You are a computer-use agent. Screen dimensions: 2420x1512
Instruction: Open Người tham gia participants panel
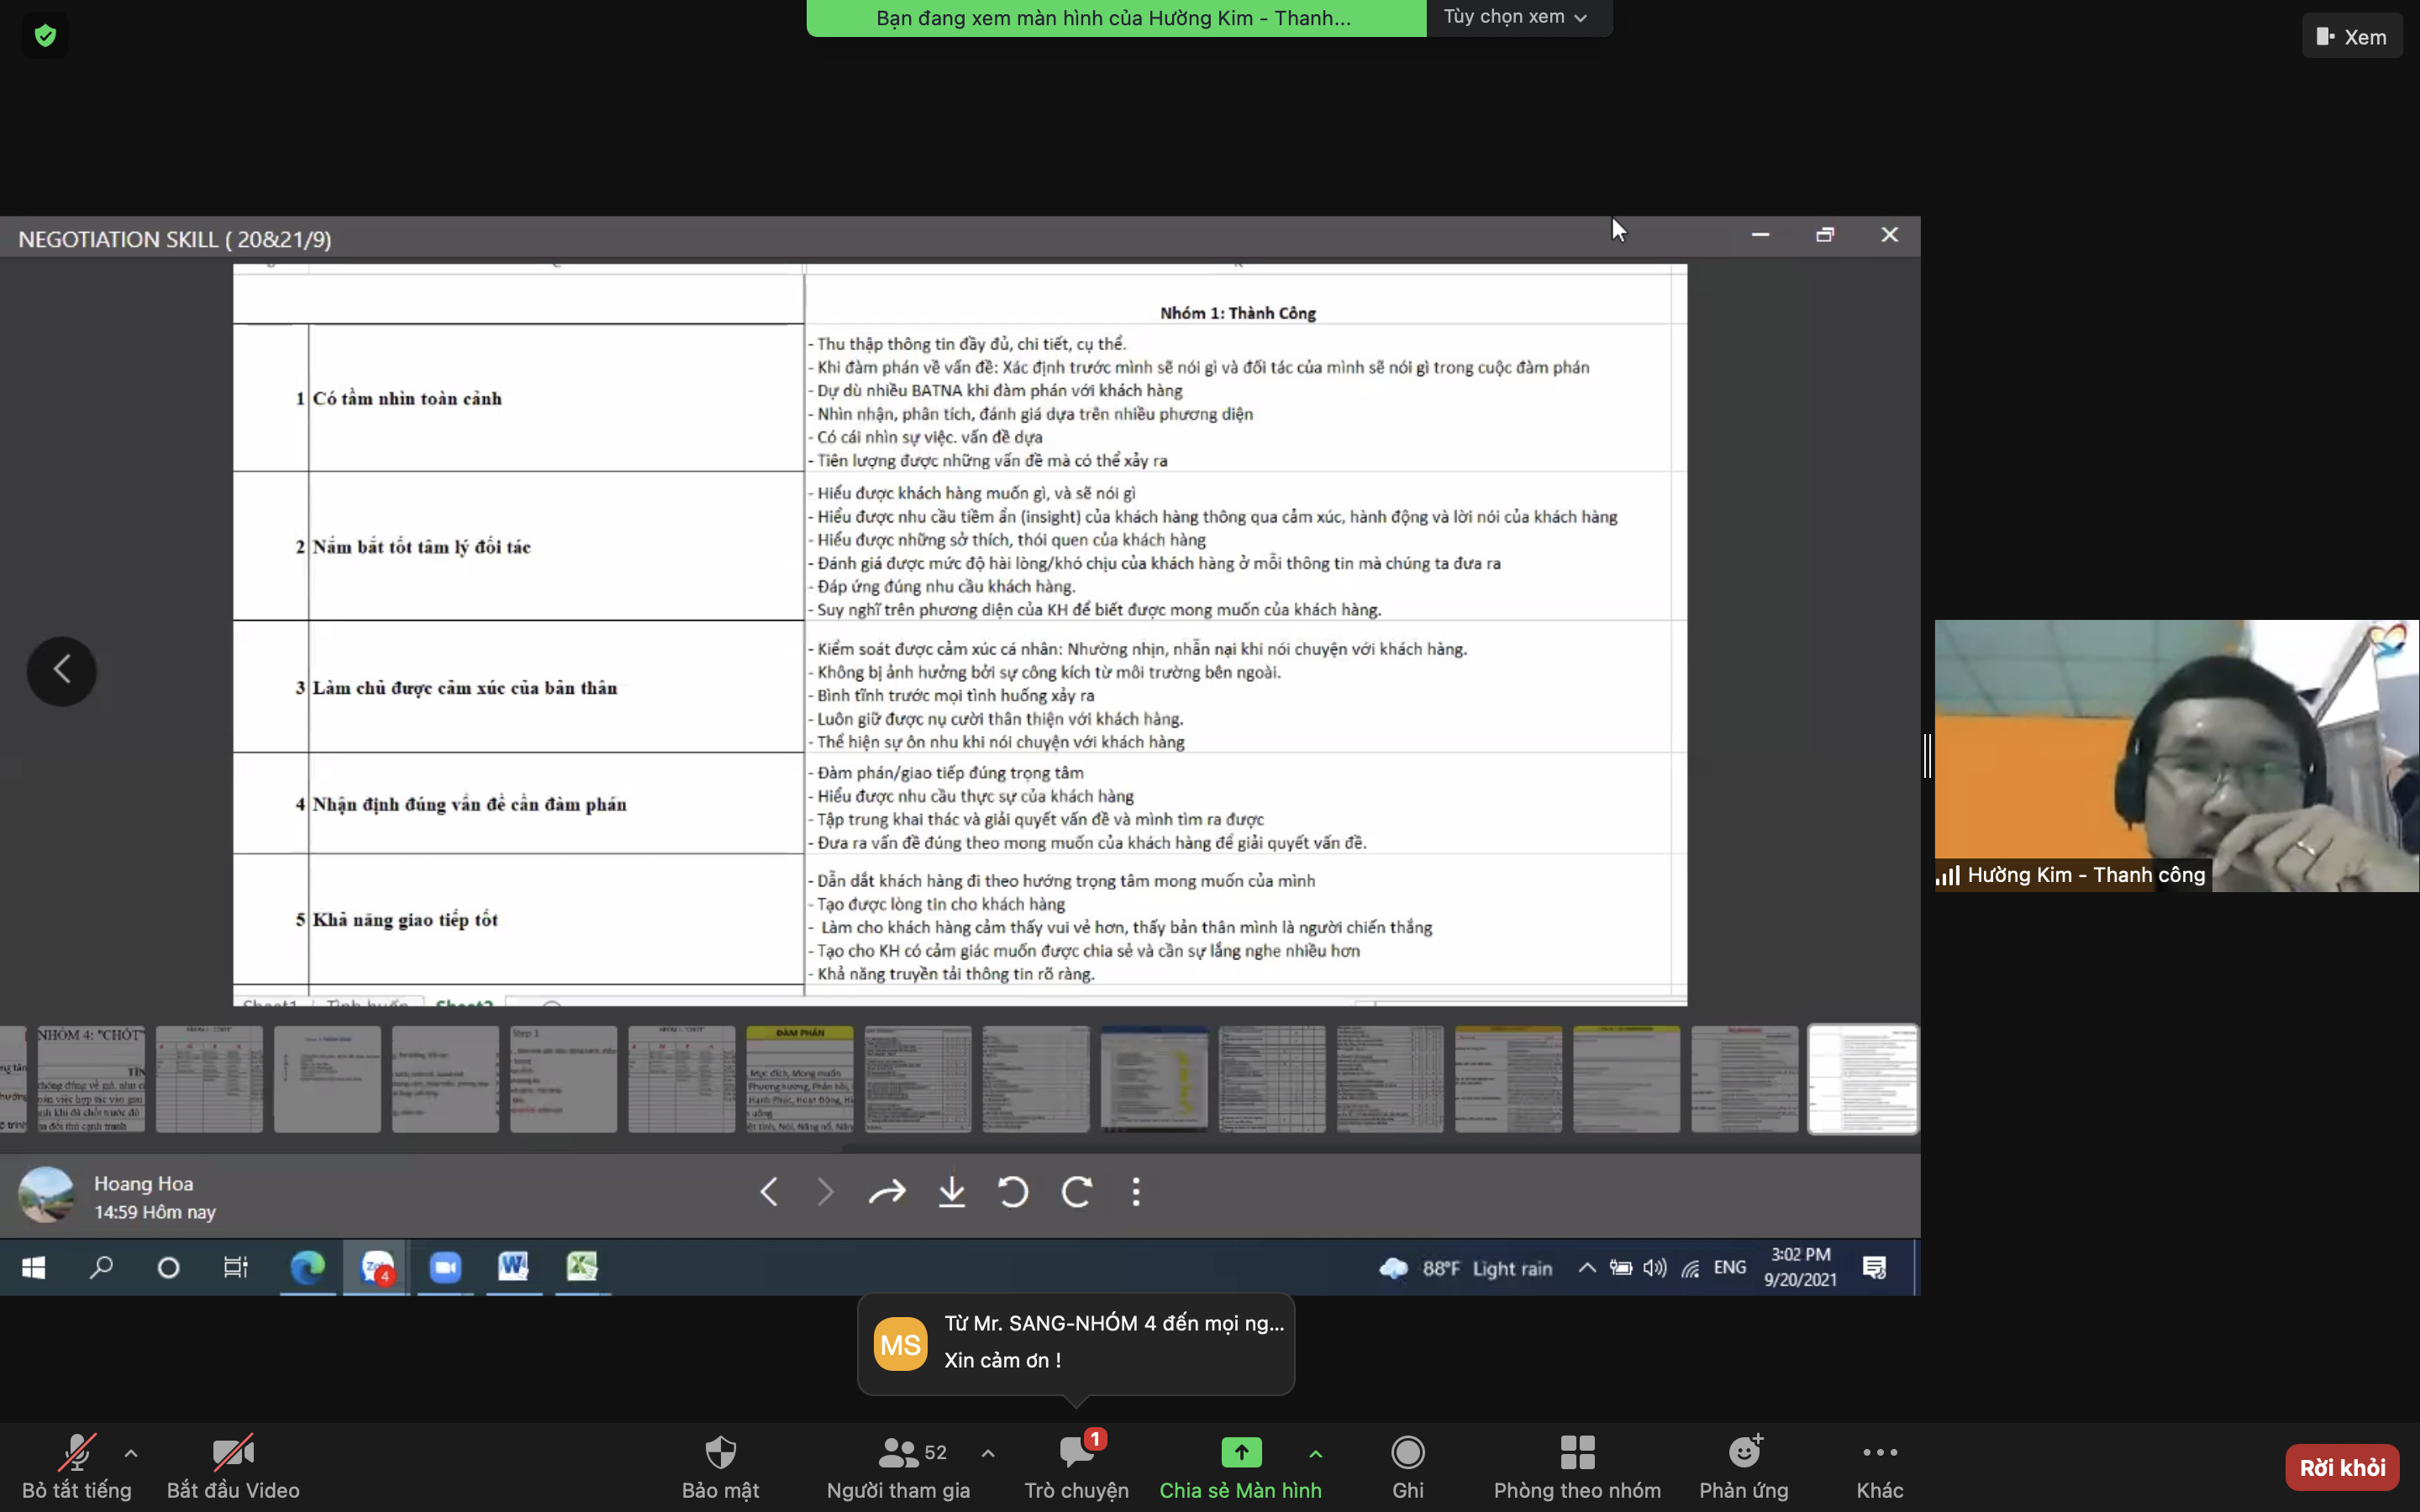(898, 1466)
